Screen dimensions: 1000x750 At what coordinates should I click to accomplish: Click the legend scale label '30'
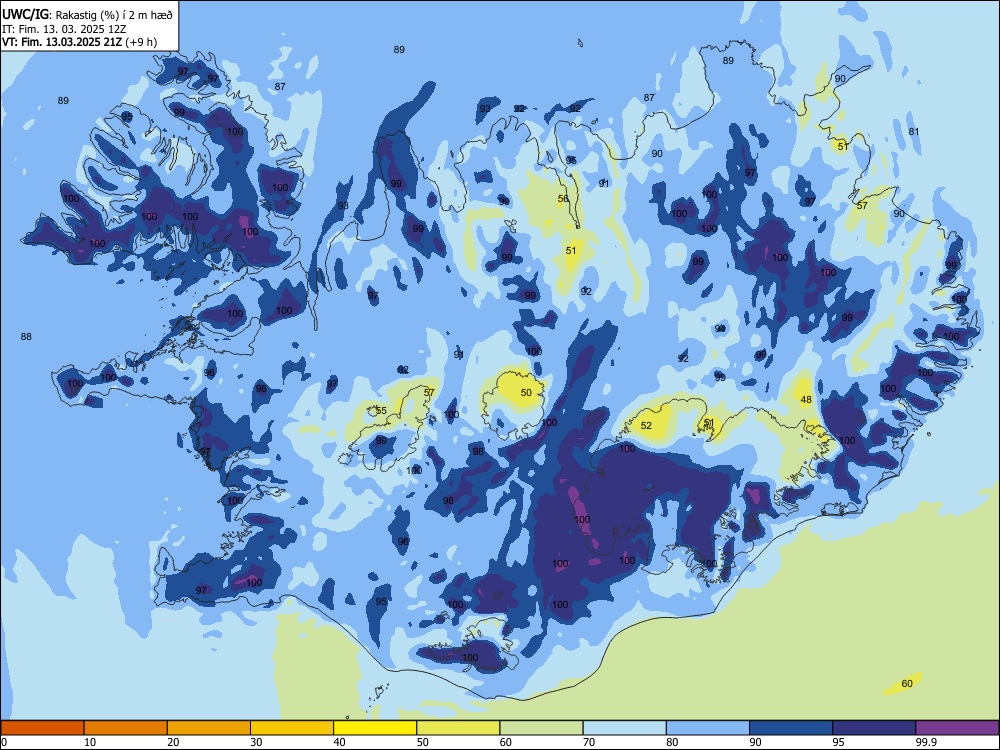click(256, 742)
